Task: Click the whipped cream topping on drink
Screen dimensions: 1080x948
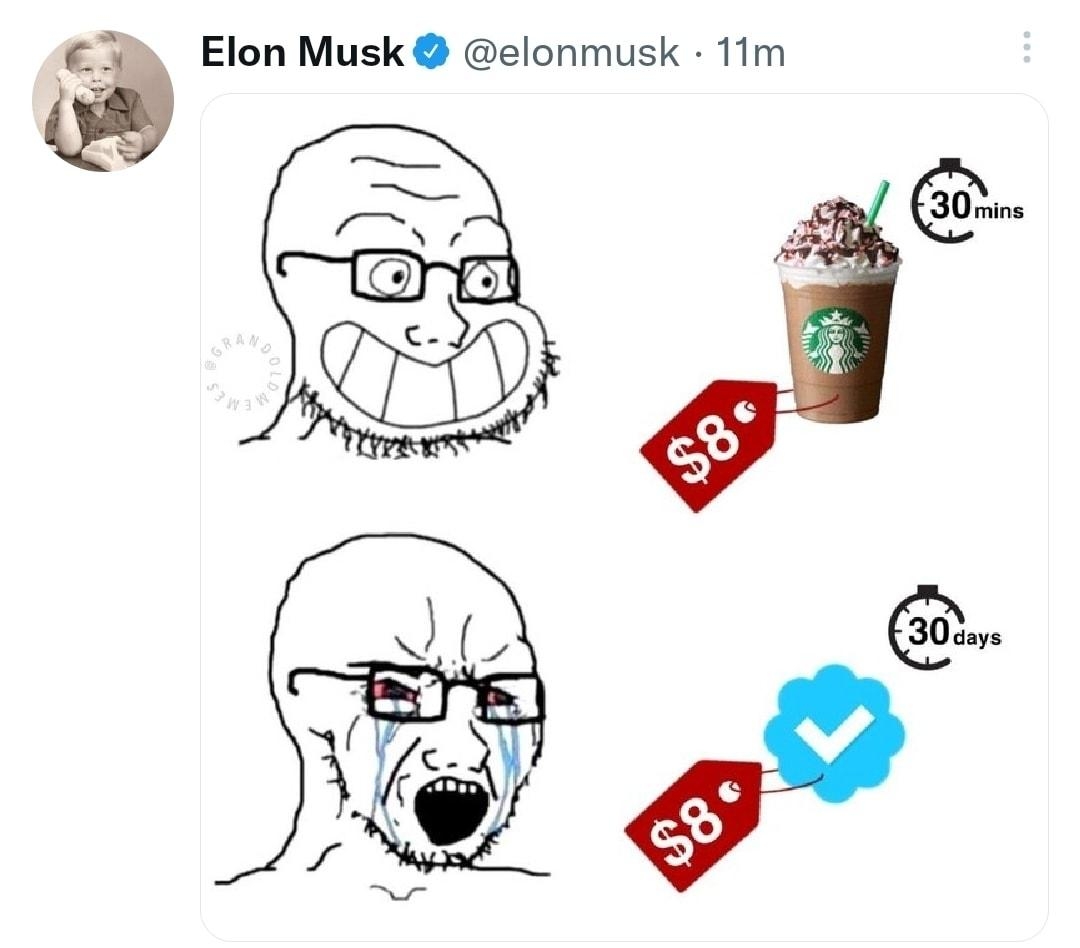Action: tap(838, 238)
